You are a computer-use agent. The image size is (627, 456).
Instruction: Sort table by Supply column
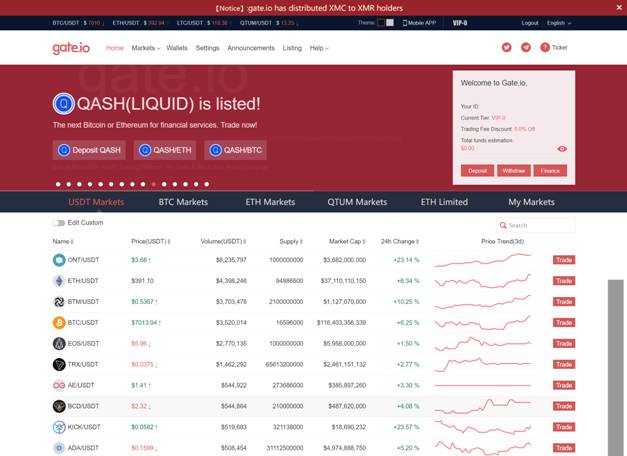click(291, 242)
